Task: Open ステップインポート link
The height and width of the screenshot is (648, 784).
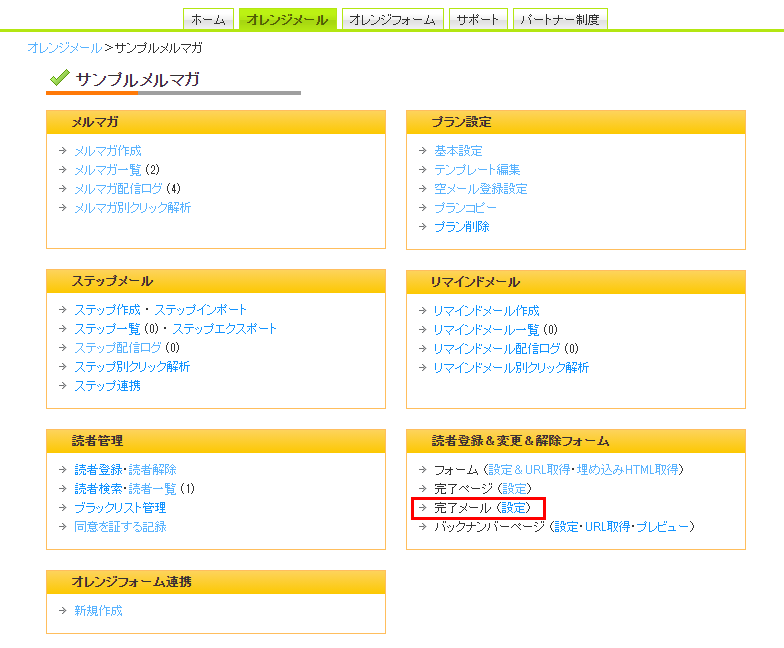Action: (x=200, y=310)
